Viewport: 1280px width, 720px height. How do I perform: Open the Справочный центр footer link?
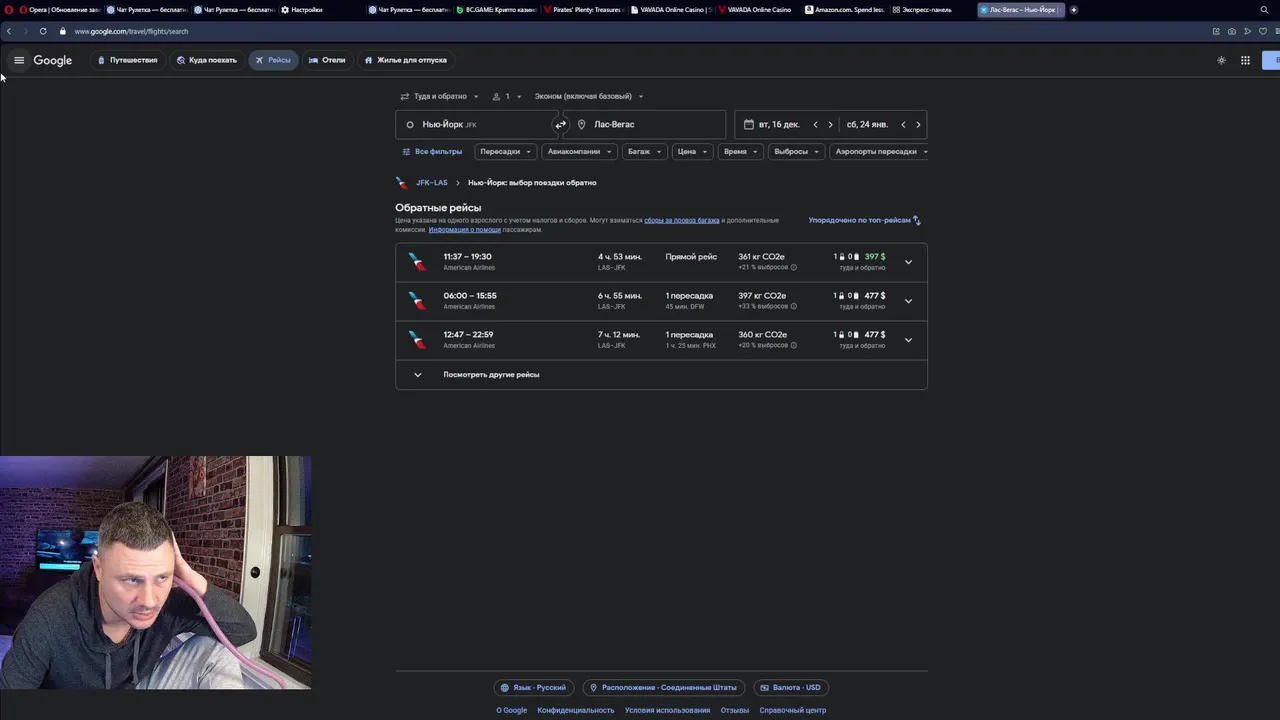point(793,711)
